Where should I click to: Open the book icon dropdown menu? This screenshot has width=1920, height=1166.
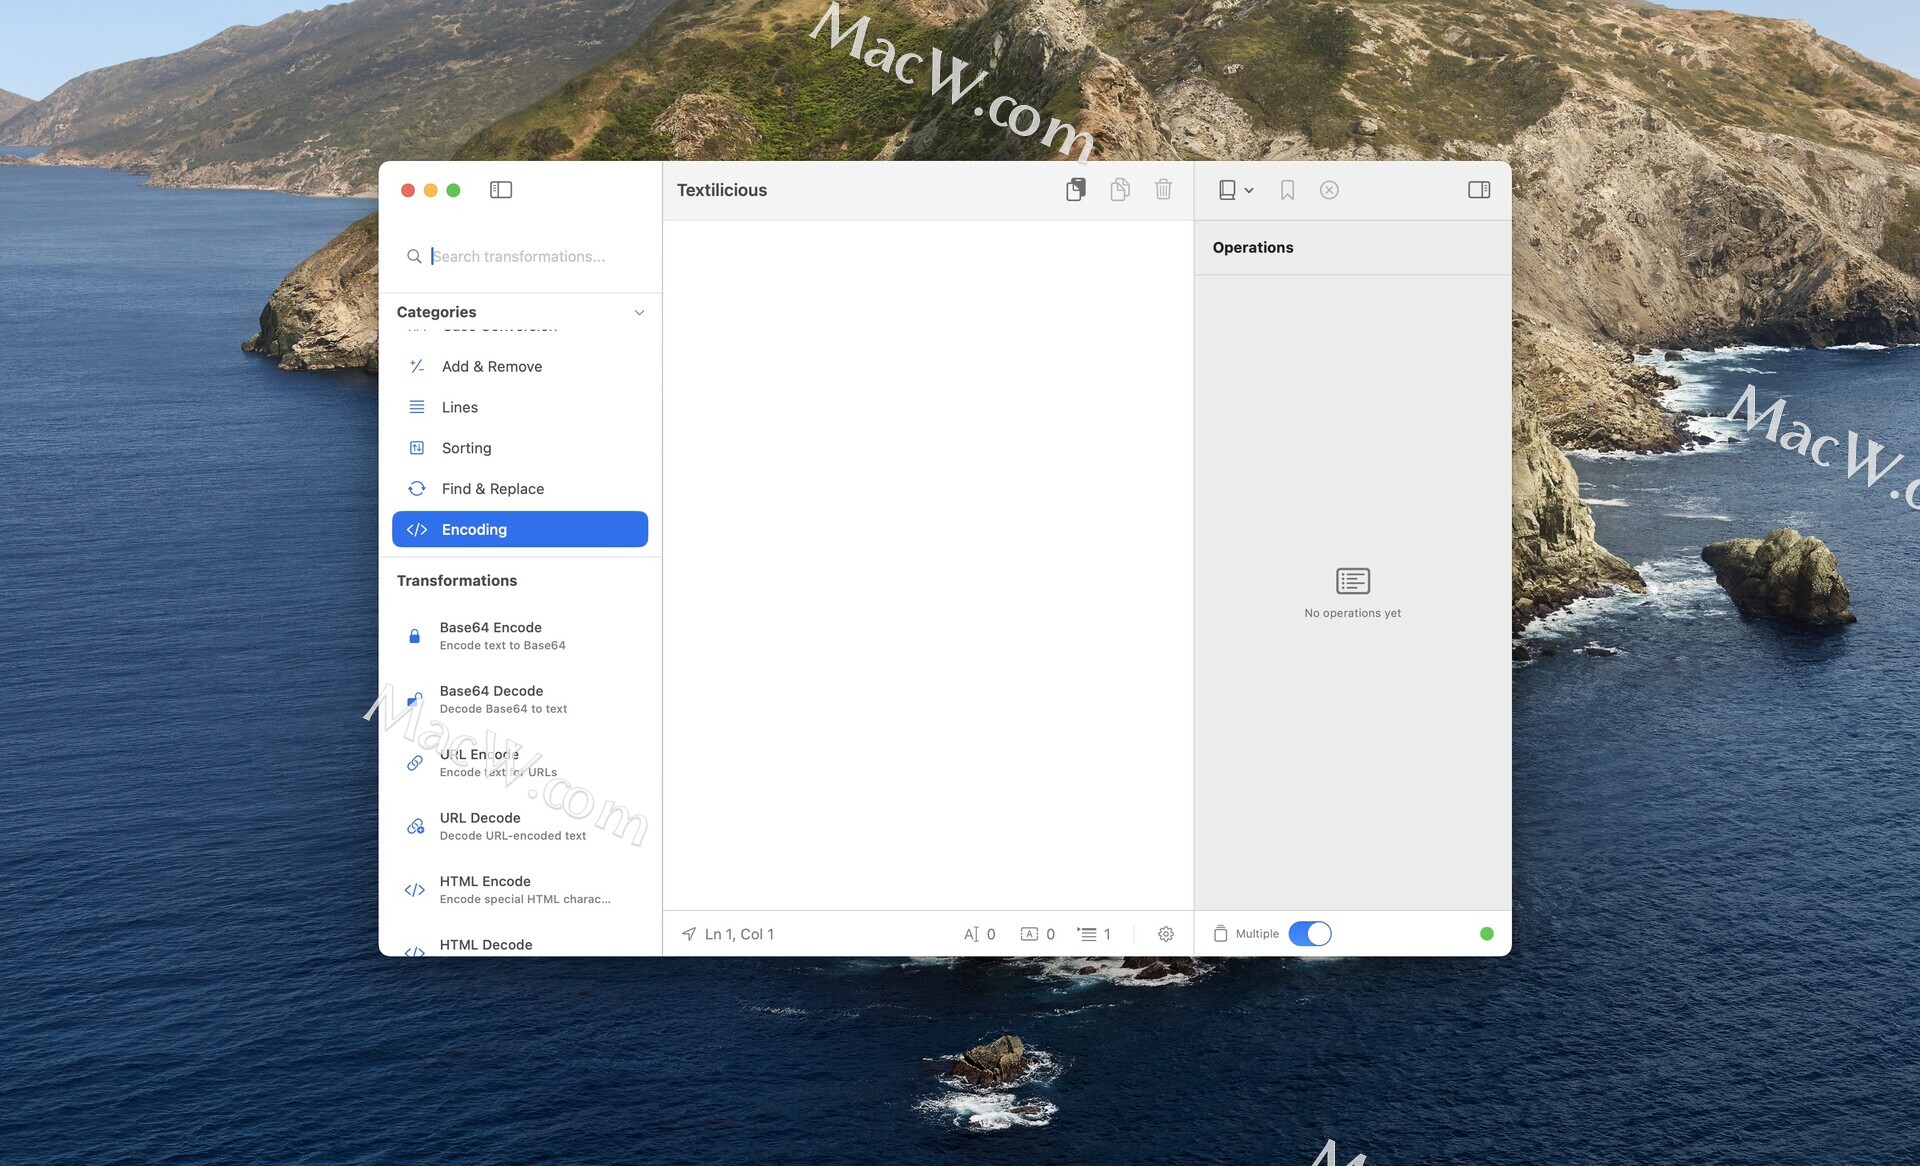[1235, 190]
